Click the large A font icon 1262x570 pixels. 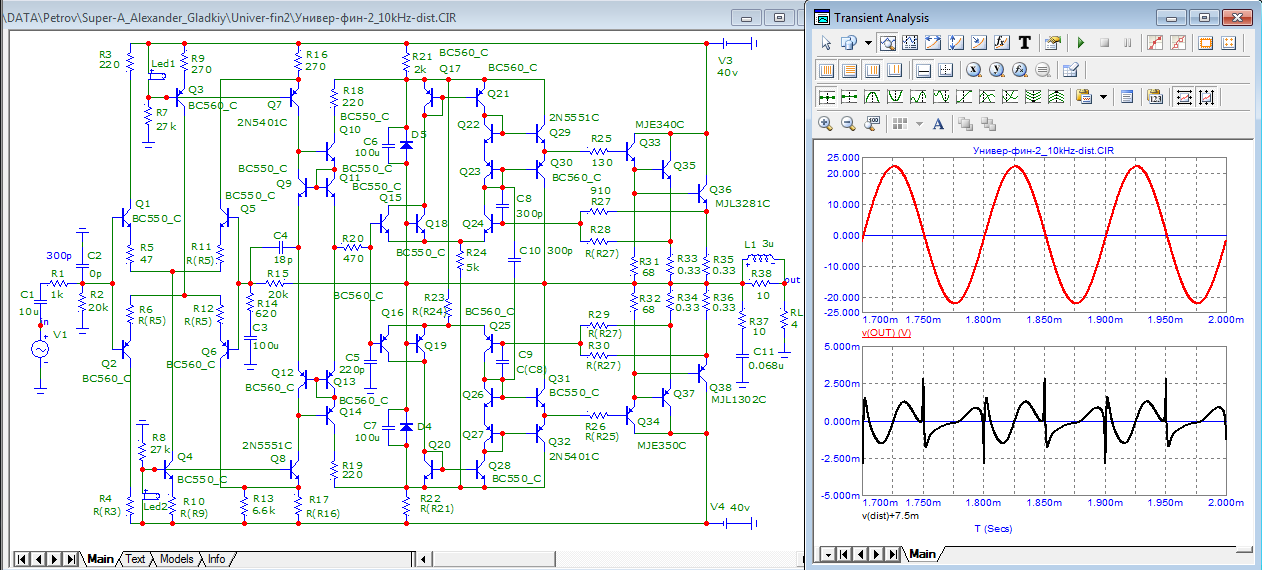[938, 124]
